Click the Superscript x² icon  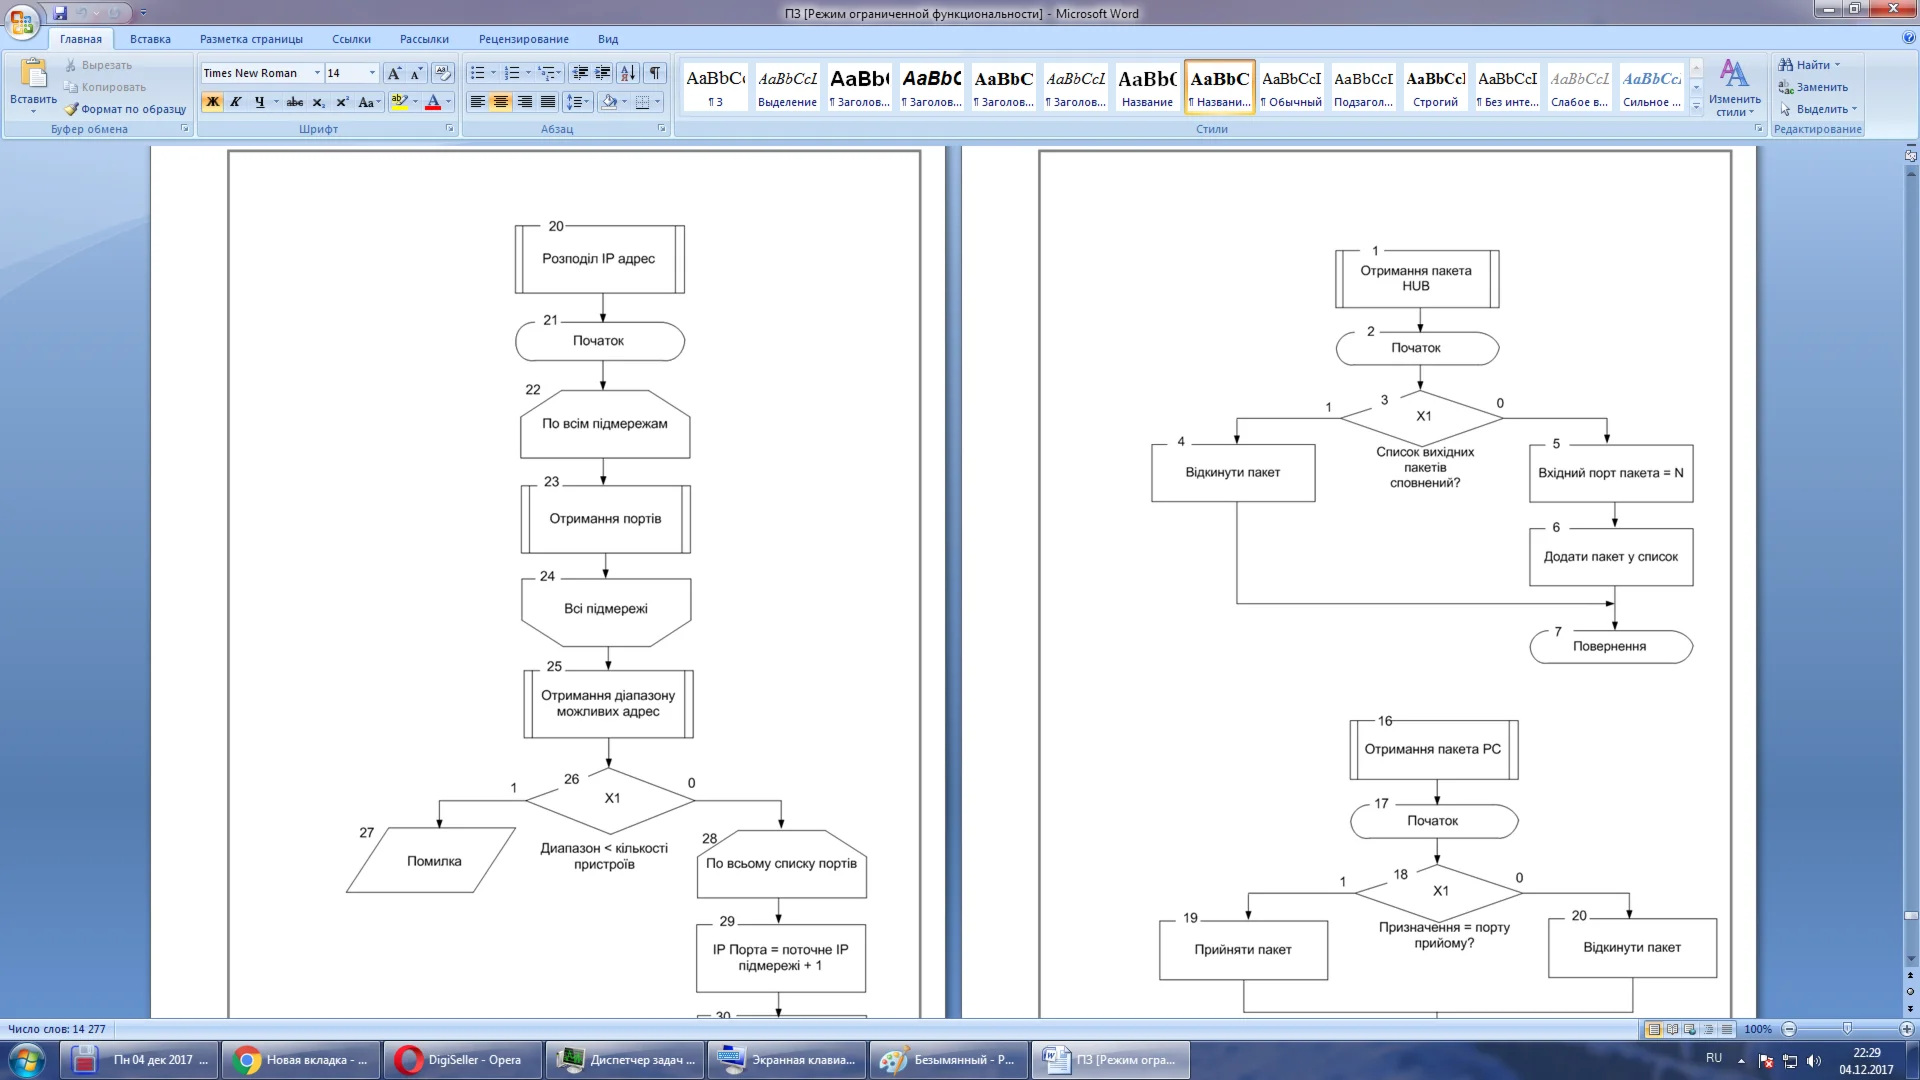click(x=342, y=102)
